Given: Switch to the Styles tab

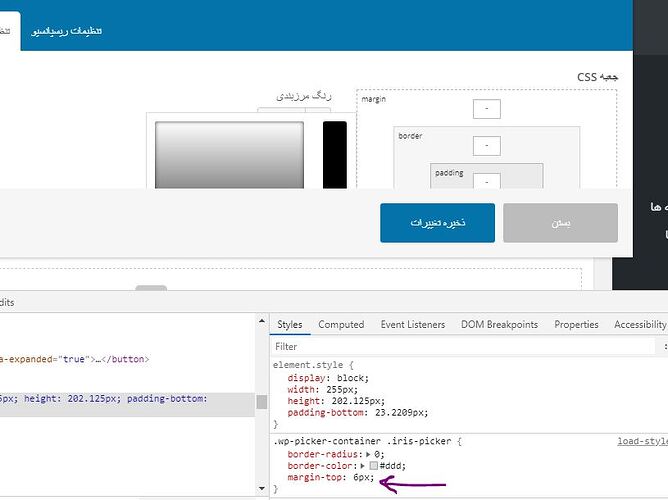Looking at the screenshot, I should (x=290, y=325).
